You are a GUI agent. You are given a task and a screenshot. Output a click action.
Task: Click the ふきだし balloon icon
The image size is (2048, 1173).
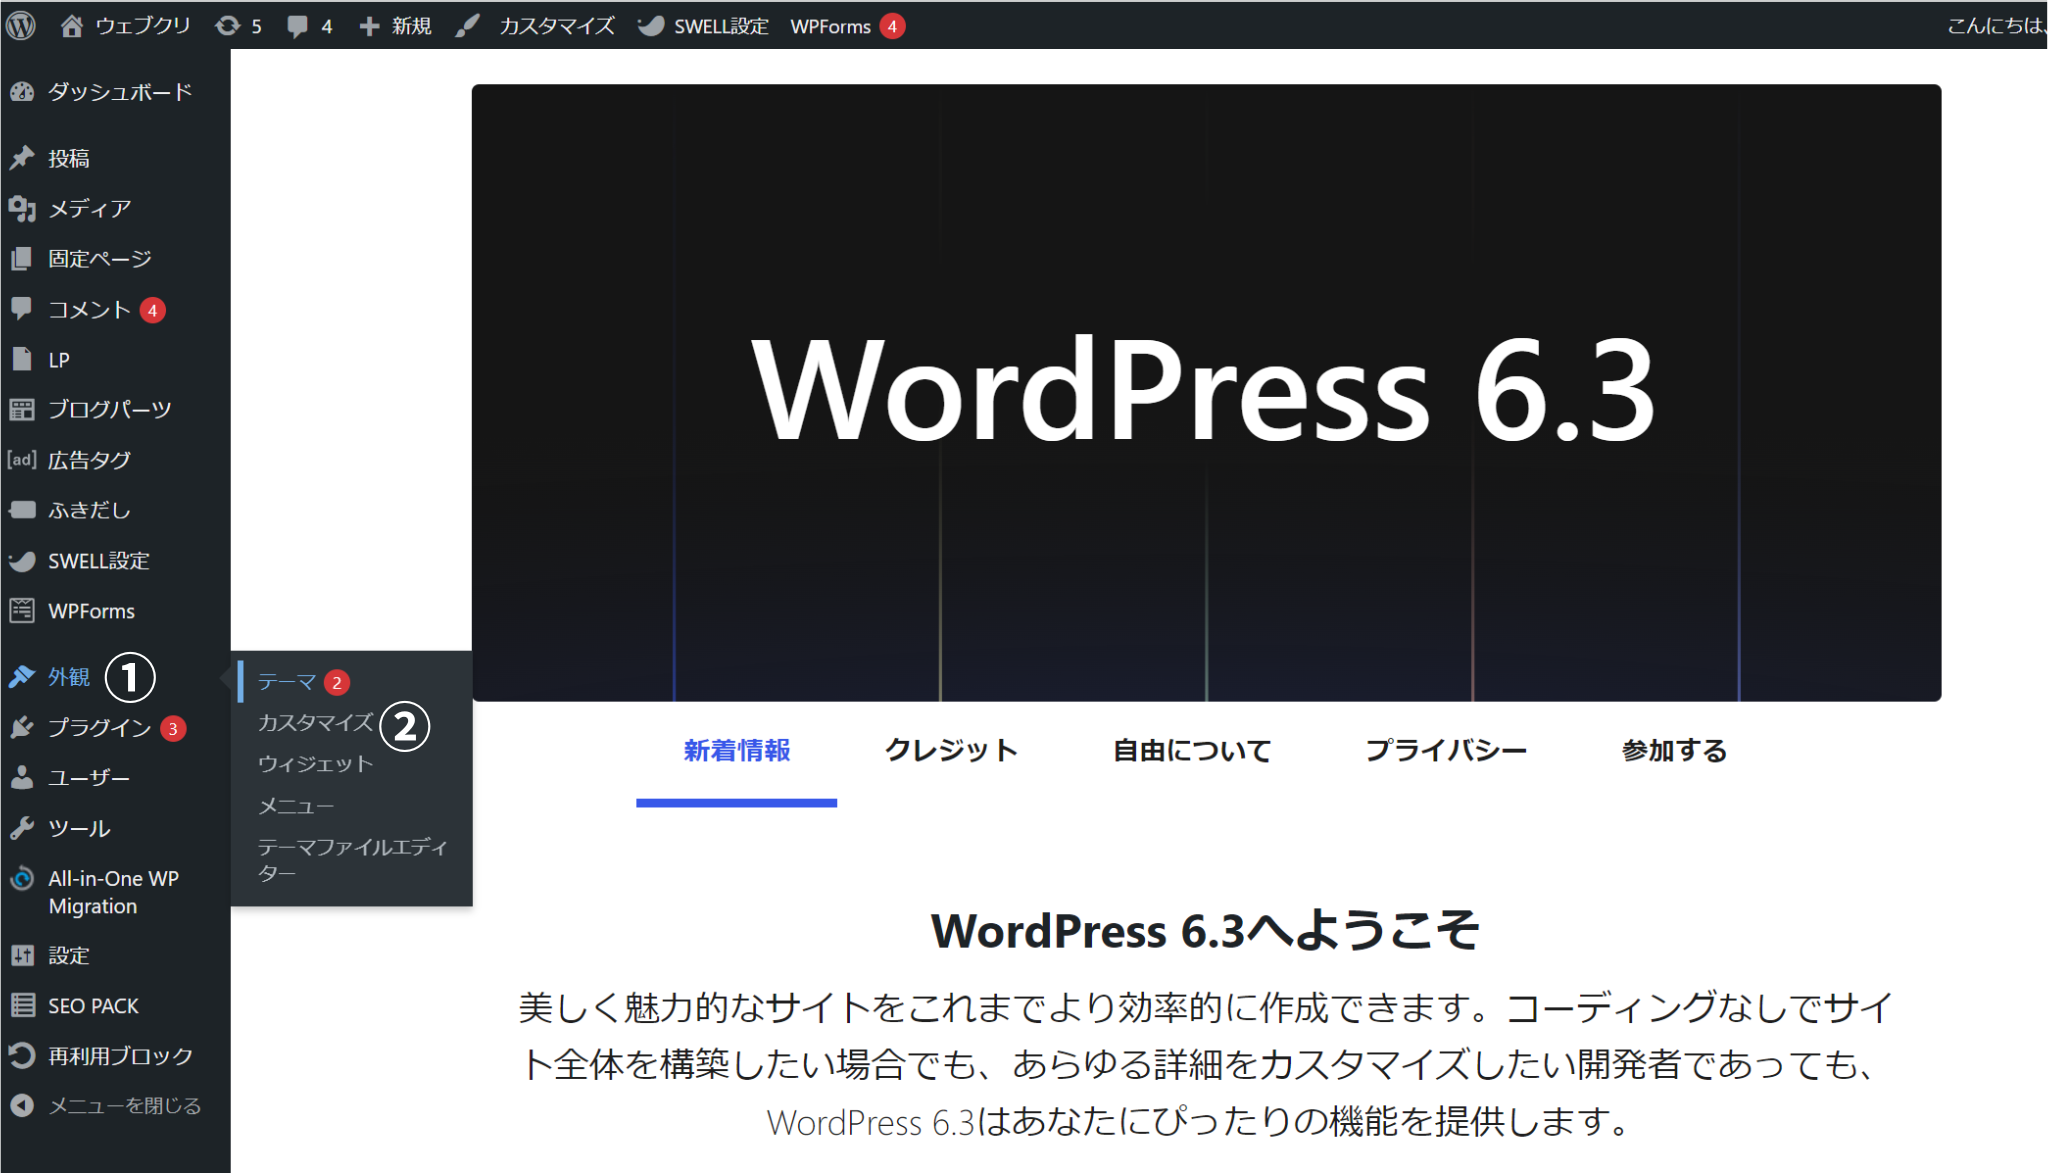[x=22, y=510]
